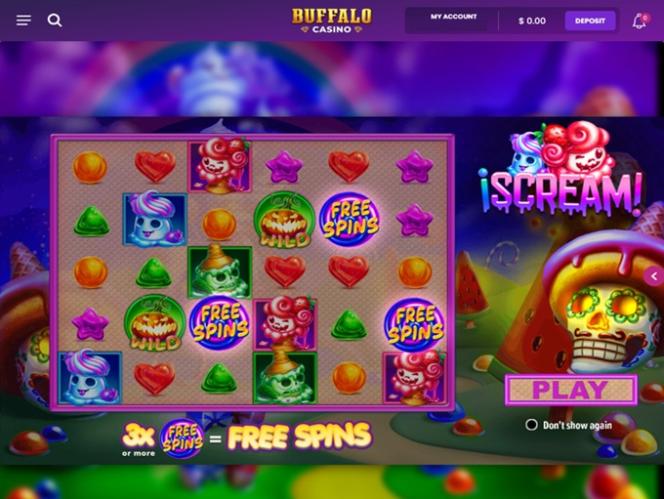The width and height of the screenshot is (664, 499).
Task: Click the pumpkin Wild symbol in fourth row
Action: [155, 323]
